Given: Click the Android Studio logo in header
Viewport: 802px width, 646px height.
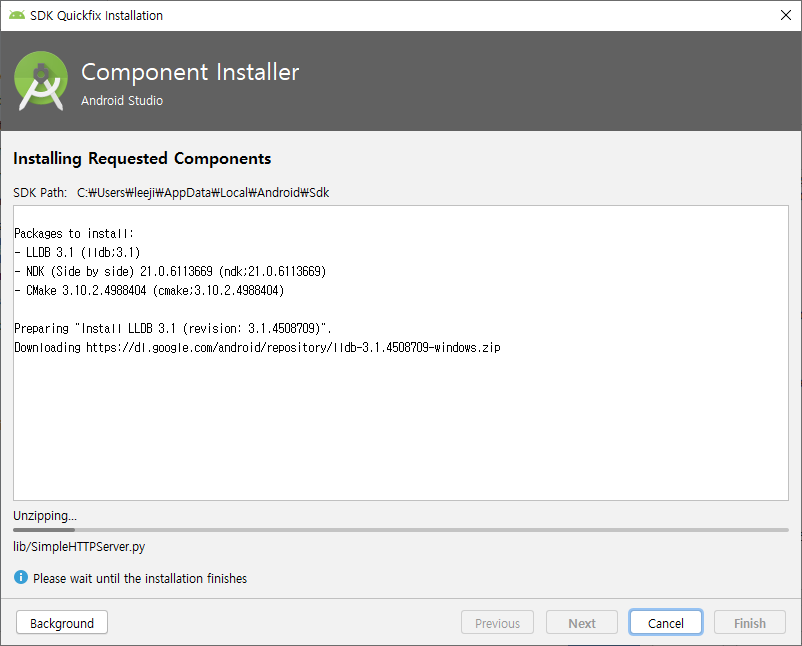Looking at the screenshot, I should (42, 81).
